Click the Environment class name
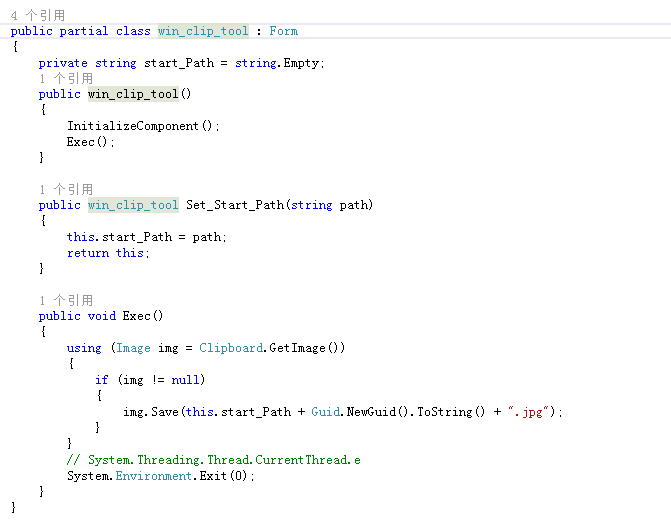671x528 pixels. pos(154,476)
